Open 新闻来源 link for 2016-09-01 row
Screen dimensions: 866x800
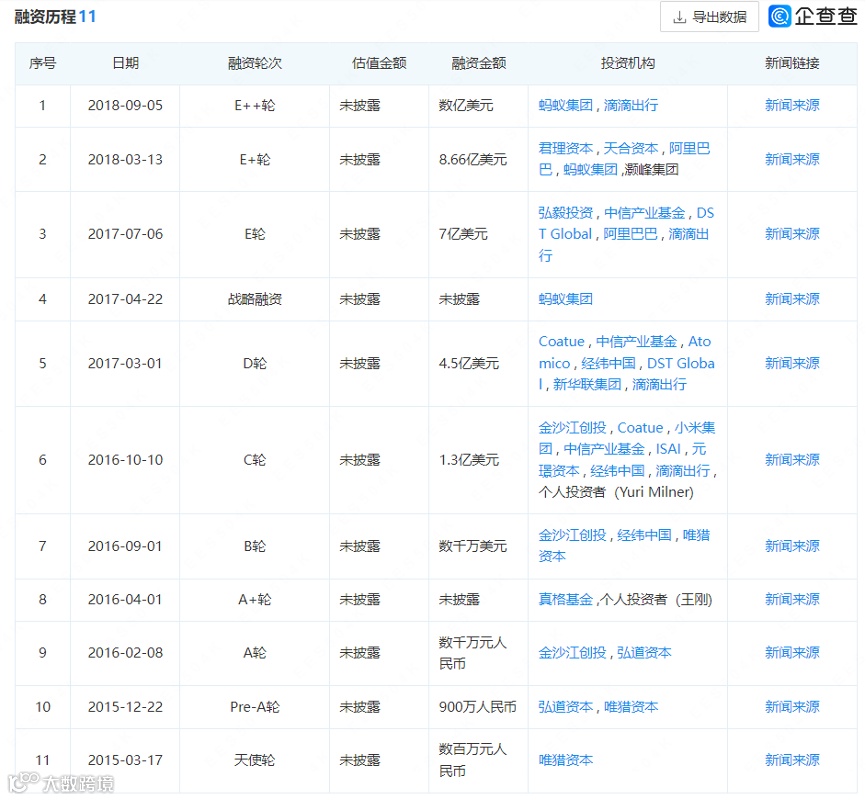pyautogui.click(x=792, y=546)
